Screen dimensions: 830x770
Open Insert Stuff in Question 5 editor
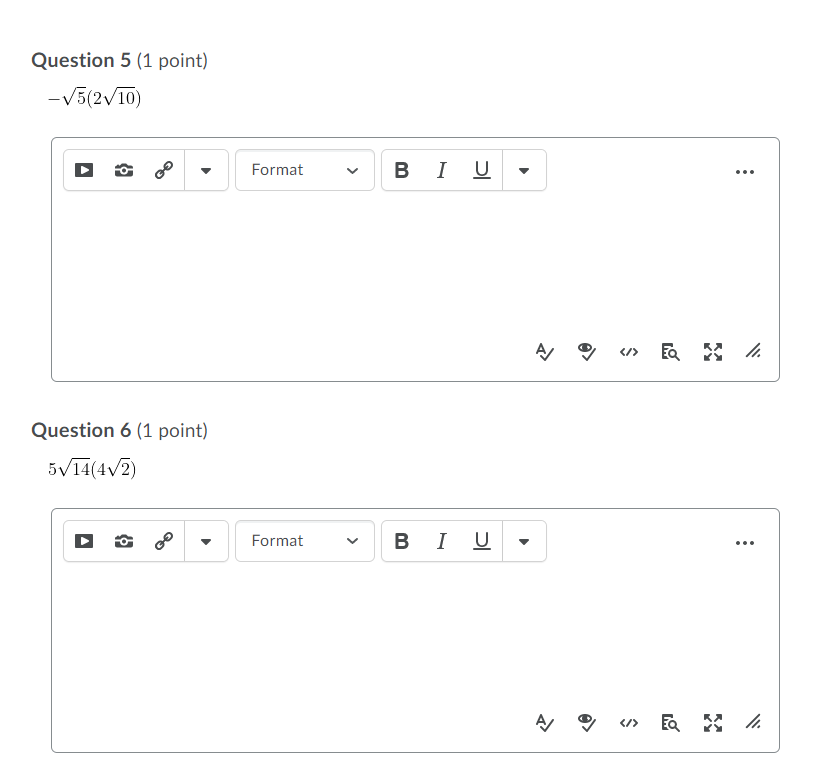[x=84, y=170]
